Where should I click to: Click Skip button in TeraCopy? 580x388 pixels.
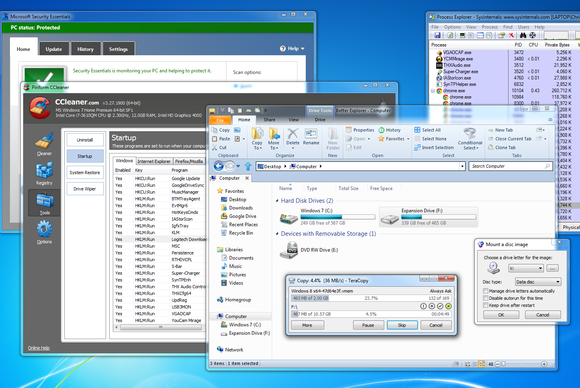402,325
